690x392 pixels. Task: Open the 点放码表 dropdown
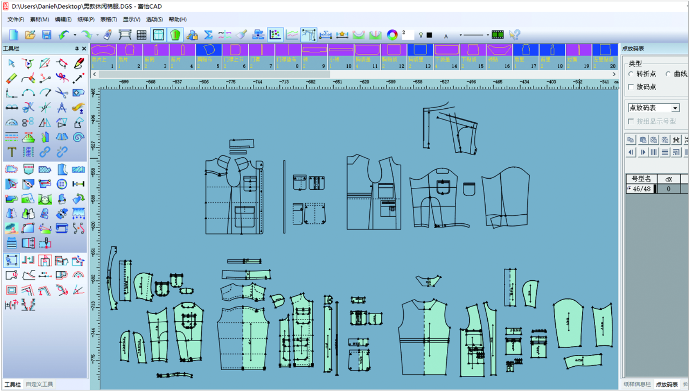653,108
